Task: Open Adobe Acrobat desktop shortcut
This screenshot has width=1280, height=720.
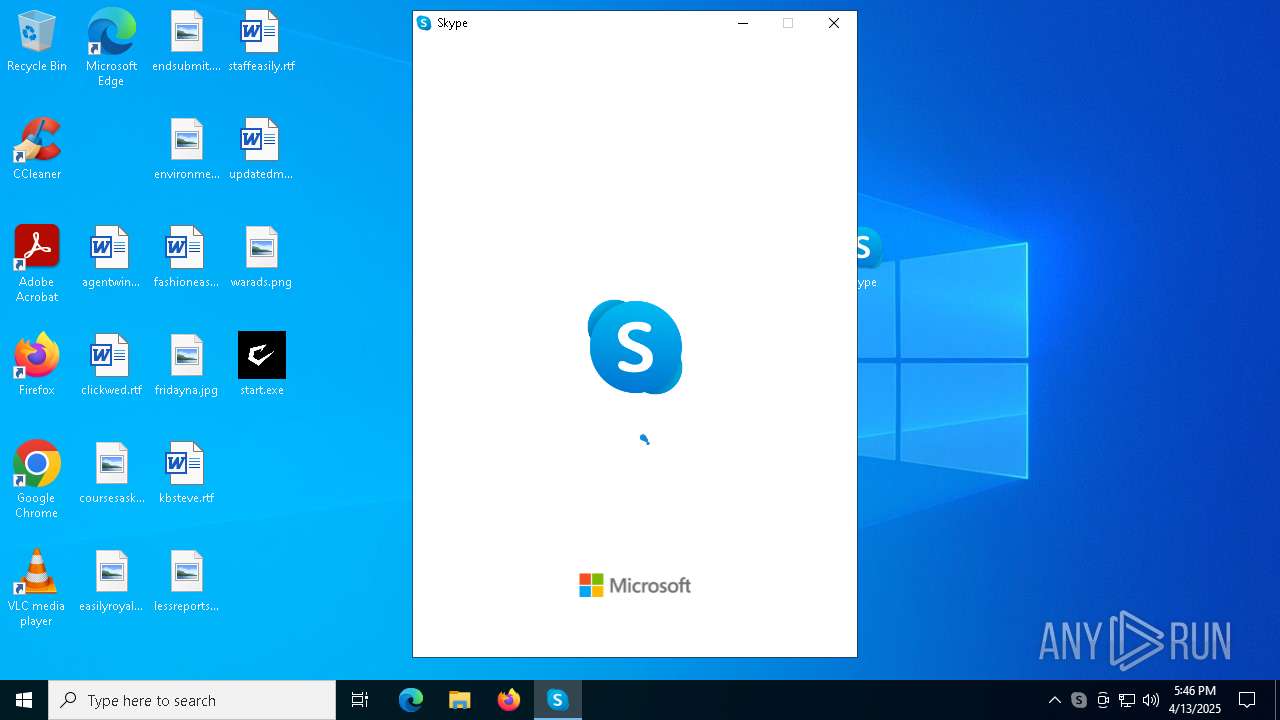Action: [x=37, y=263]
